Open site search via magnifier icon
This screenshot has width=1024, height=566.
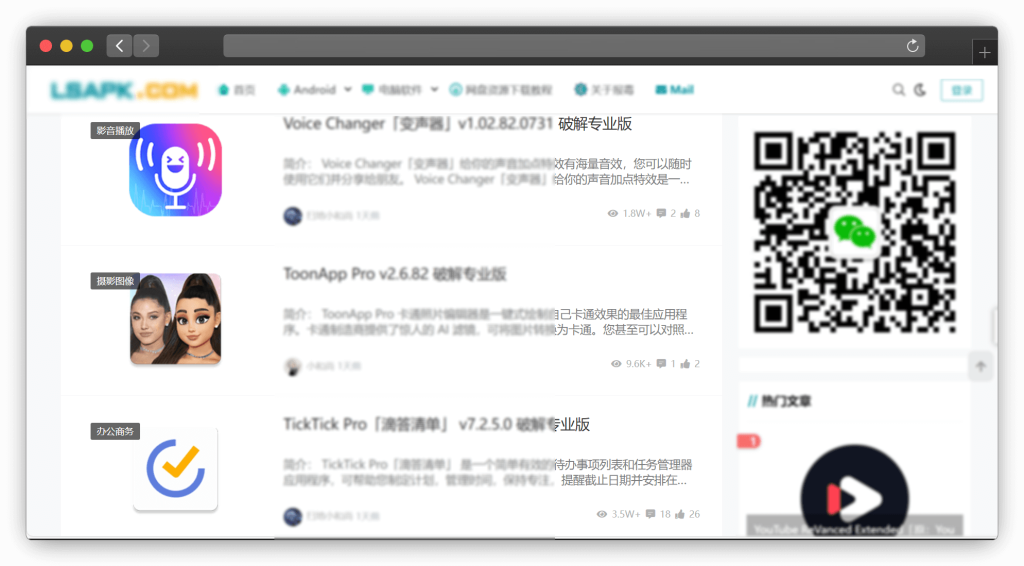click(x=899, y=90)
